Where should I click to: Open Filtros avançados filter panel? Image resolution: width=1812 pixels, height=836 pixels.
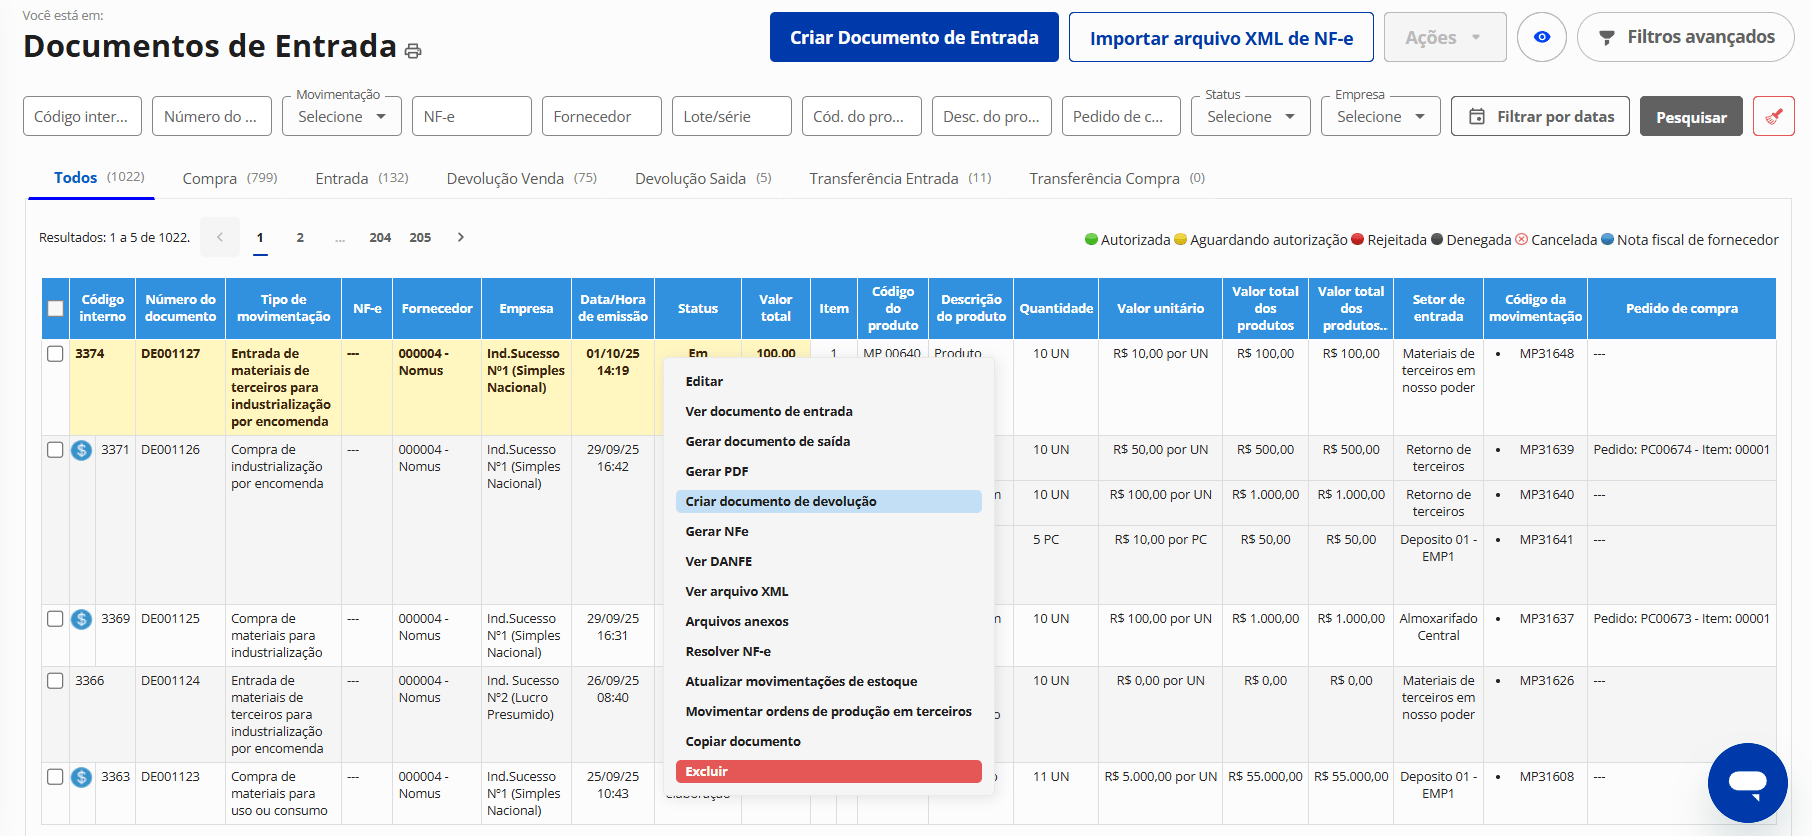coord(1685,37)
